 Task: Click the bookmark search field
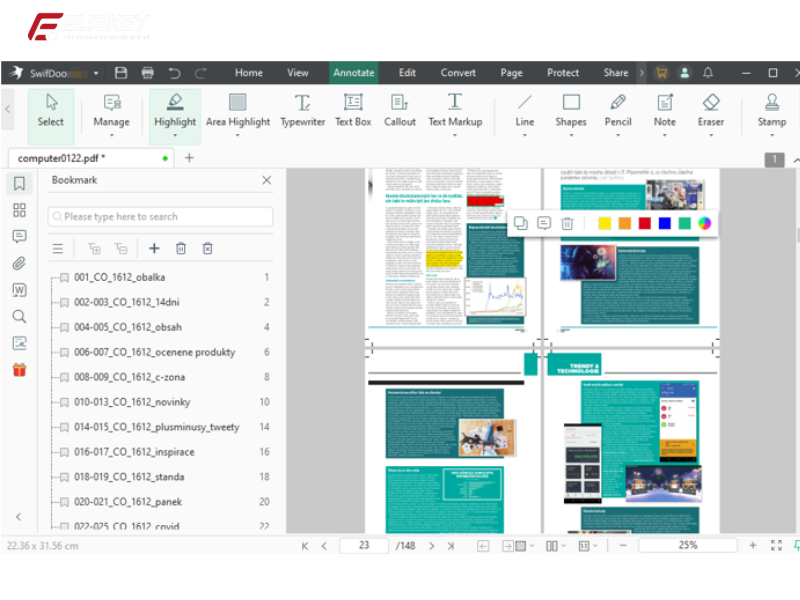(x=160, y=216)
